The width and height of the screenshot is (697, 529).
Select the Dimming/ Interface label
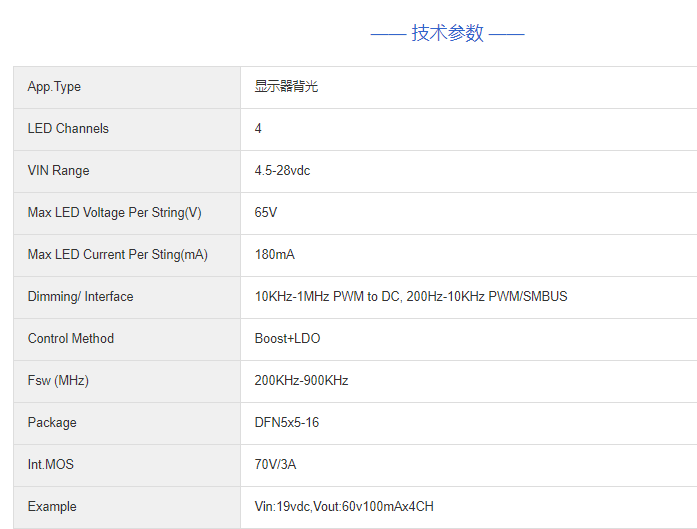[x=80, y=297]
